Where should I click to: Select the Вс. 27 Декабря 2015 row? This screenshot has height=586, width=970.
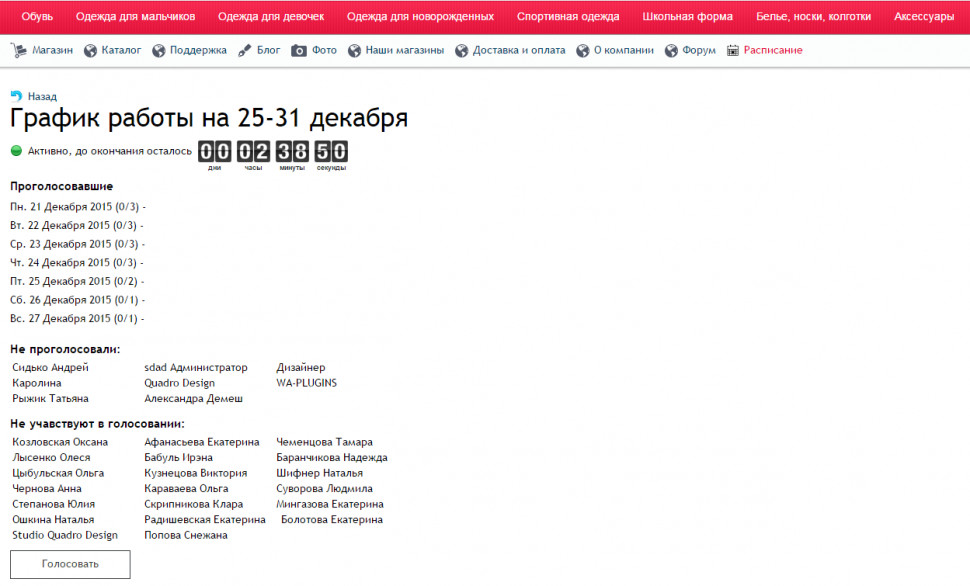point(77,318)
